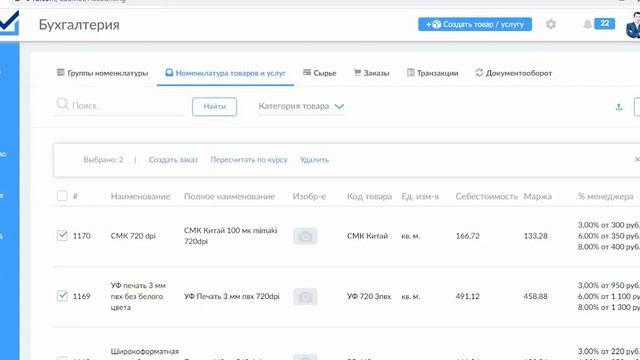
Task: Click the Сырье tab icon
Action: click(307, 72)
